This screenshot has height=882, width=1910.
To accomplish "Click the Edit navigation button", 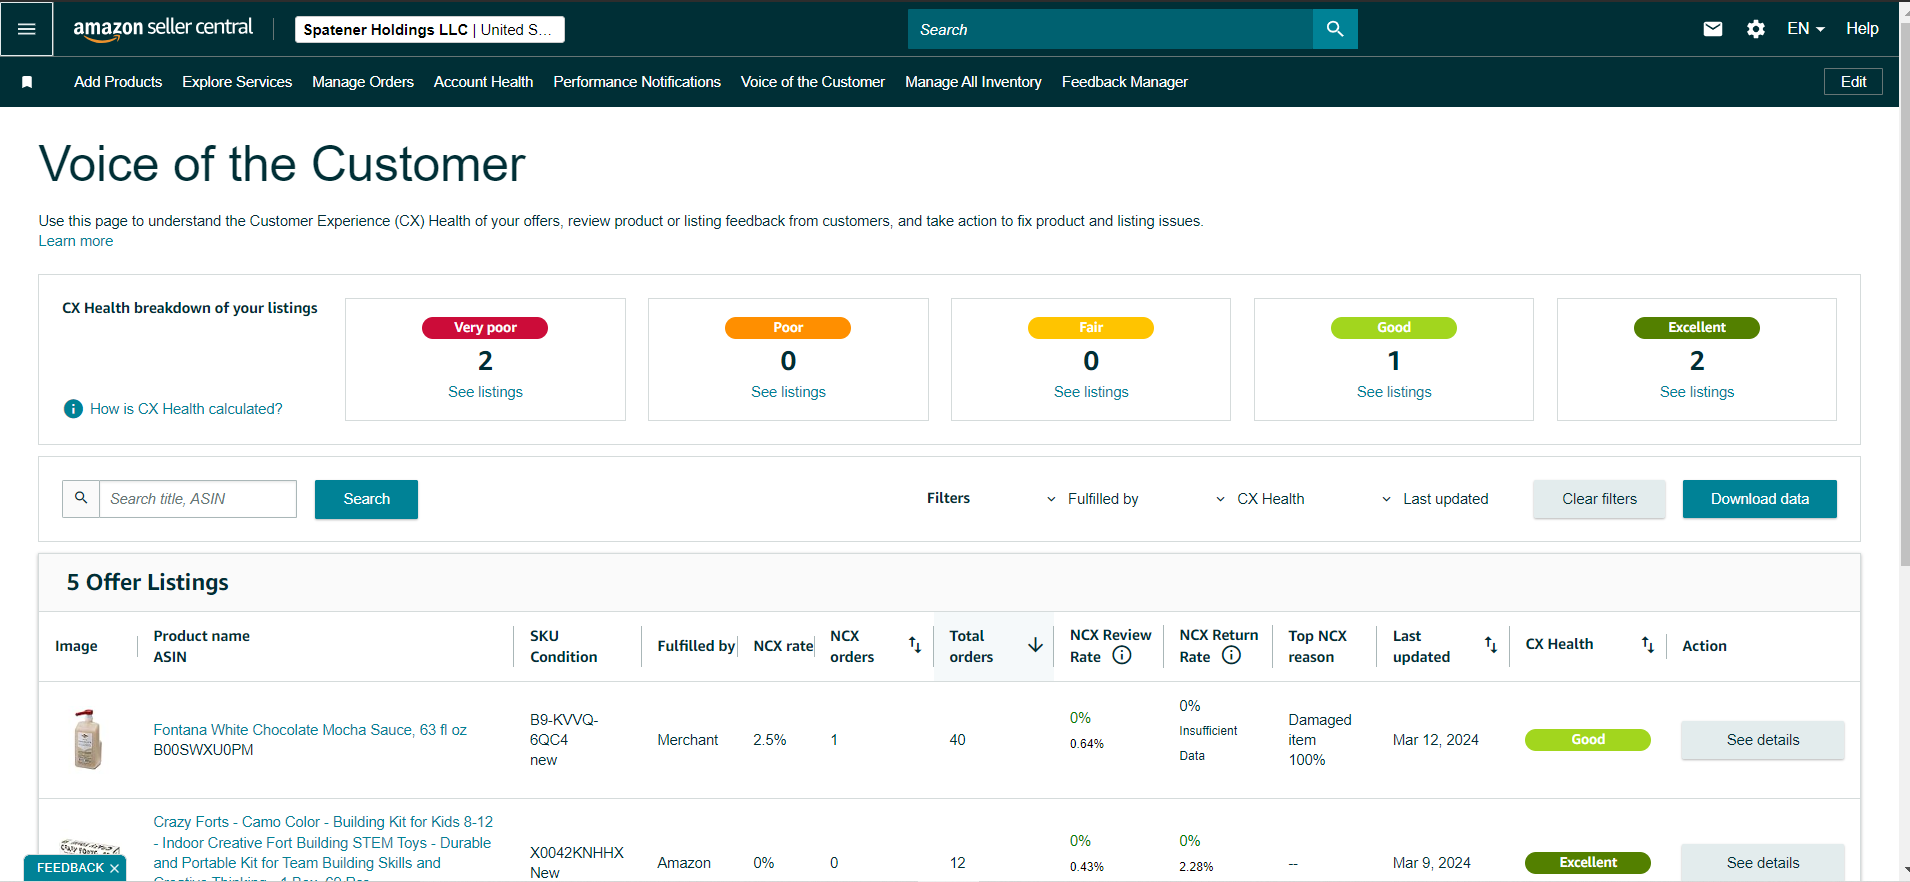I will point(1853,82).
